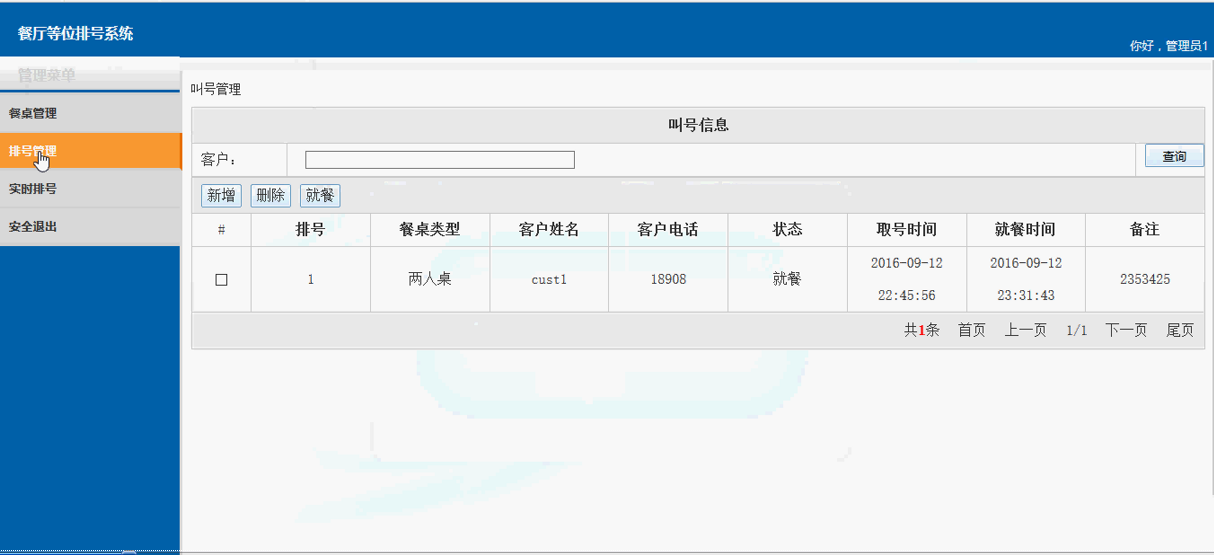Click the 就餐 status cell

[x=787, y=279]
